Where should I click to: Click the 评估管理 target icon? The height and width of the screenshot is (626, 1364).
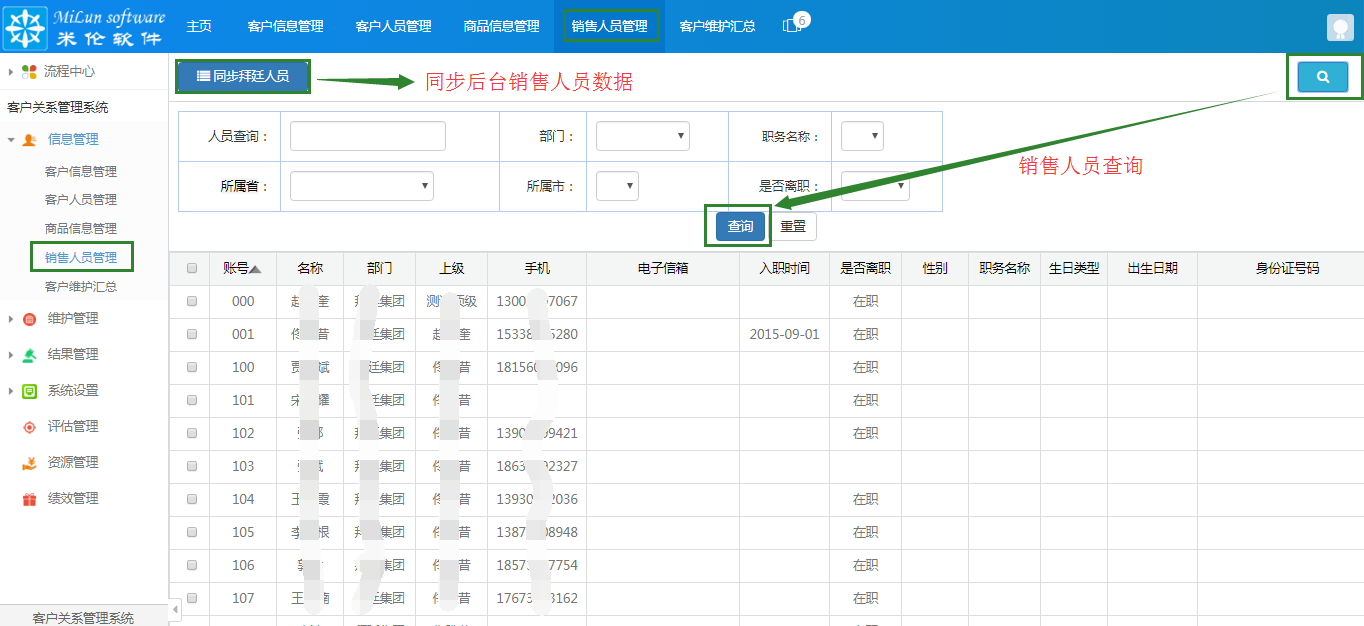[x=29, y=426]
